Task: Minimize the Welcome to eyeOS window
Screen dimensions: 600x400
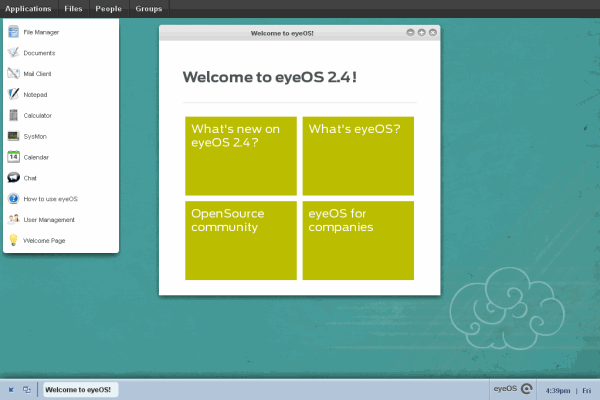Action: coord(410,33)
